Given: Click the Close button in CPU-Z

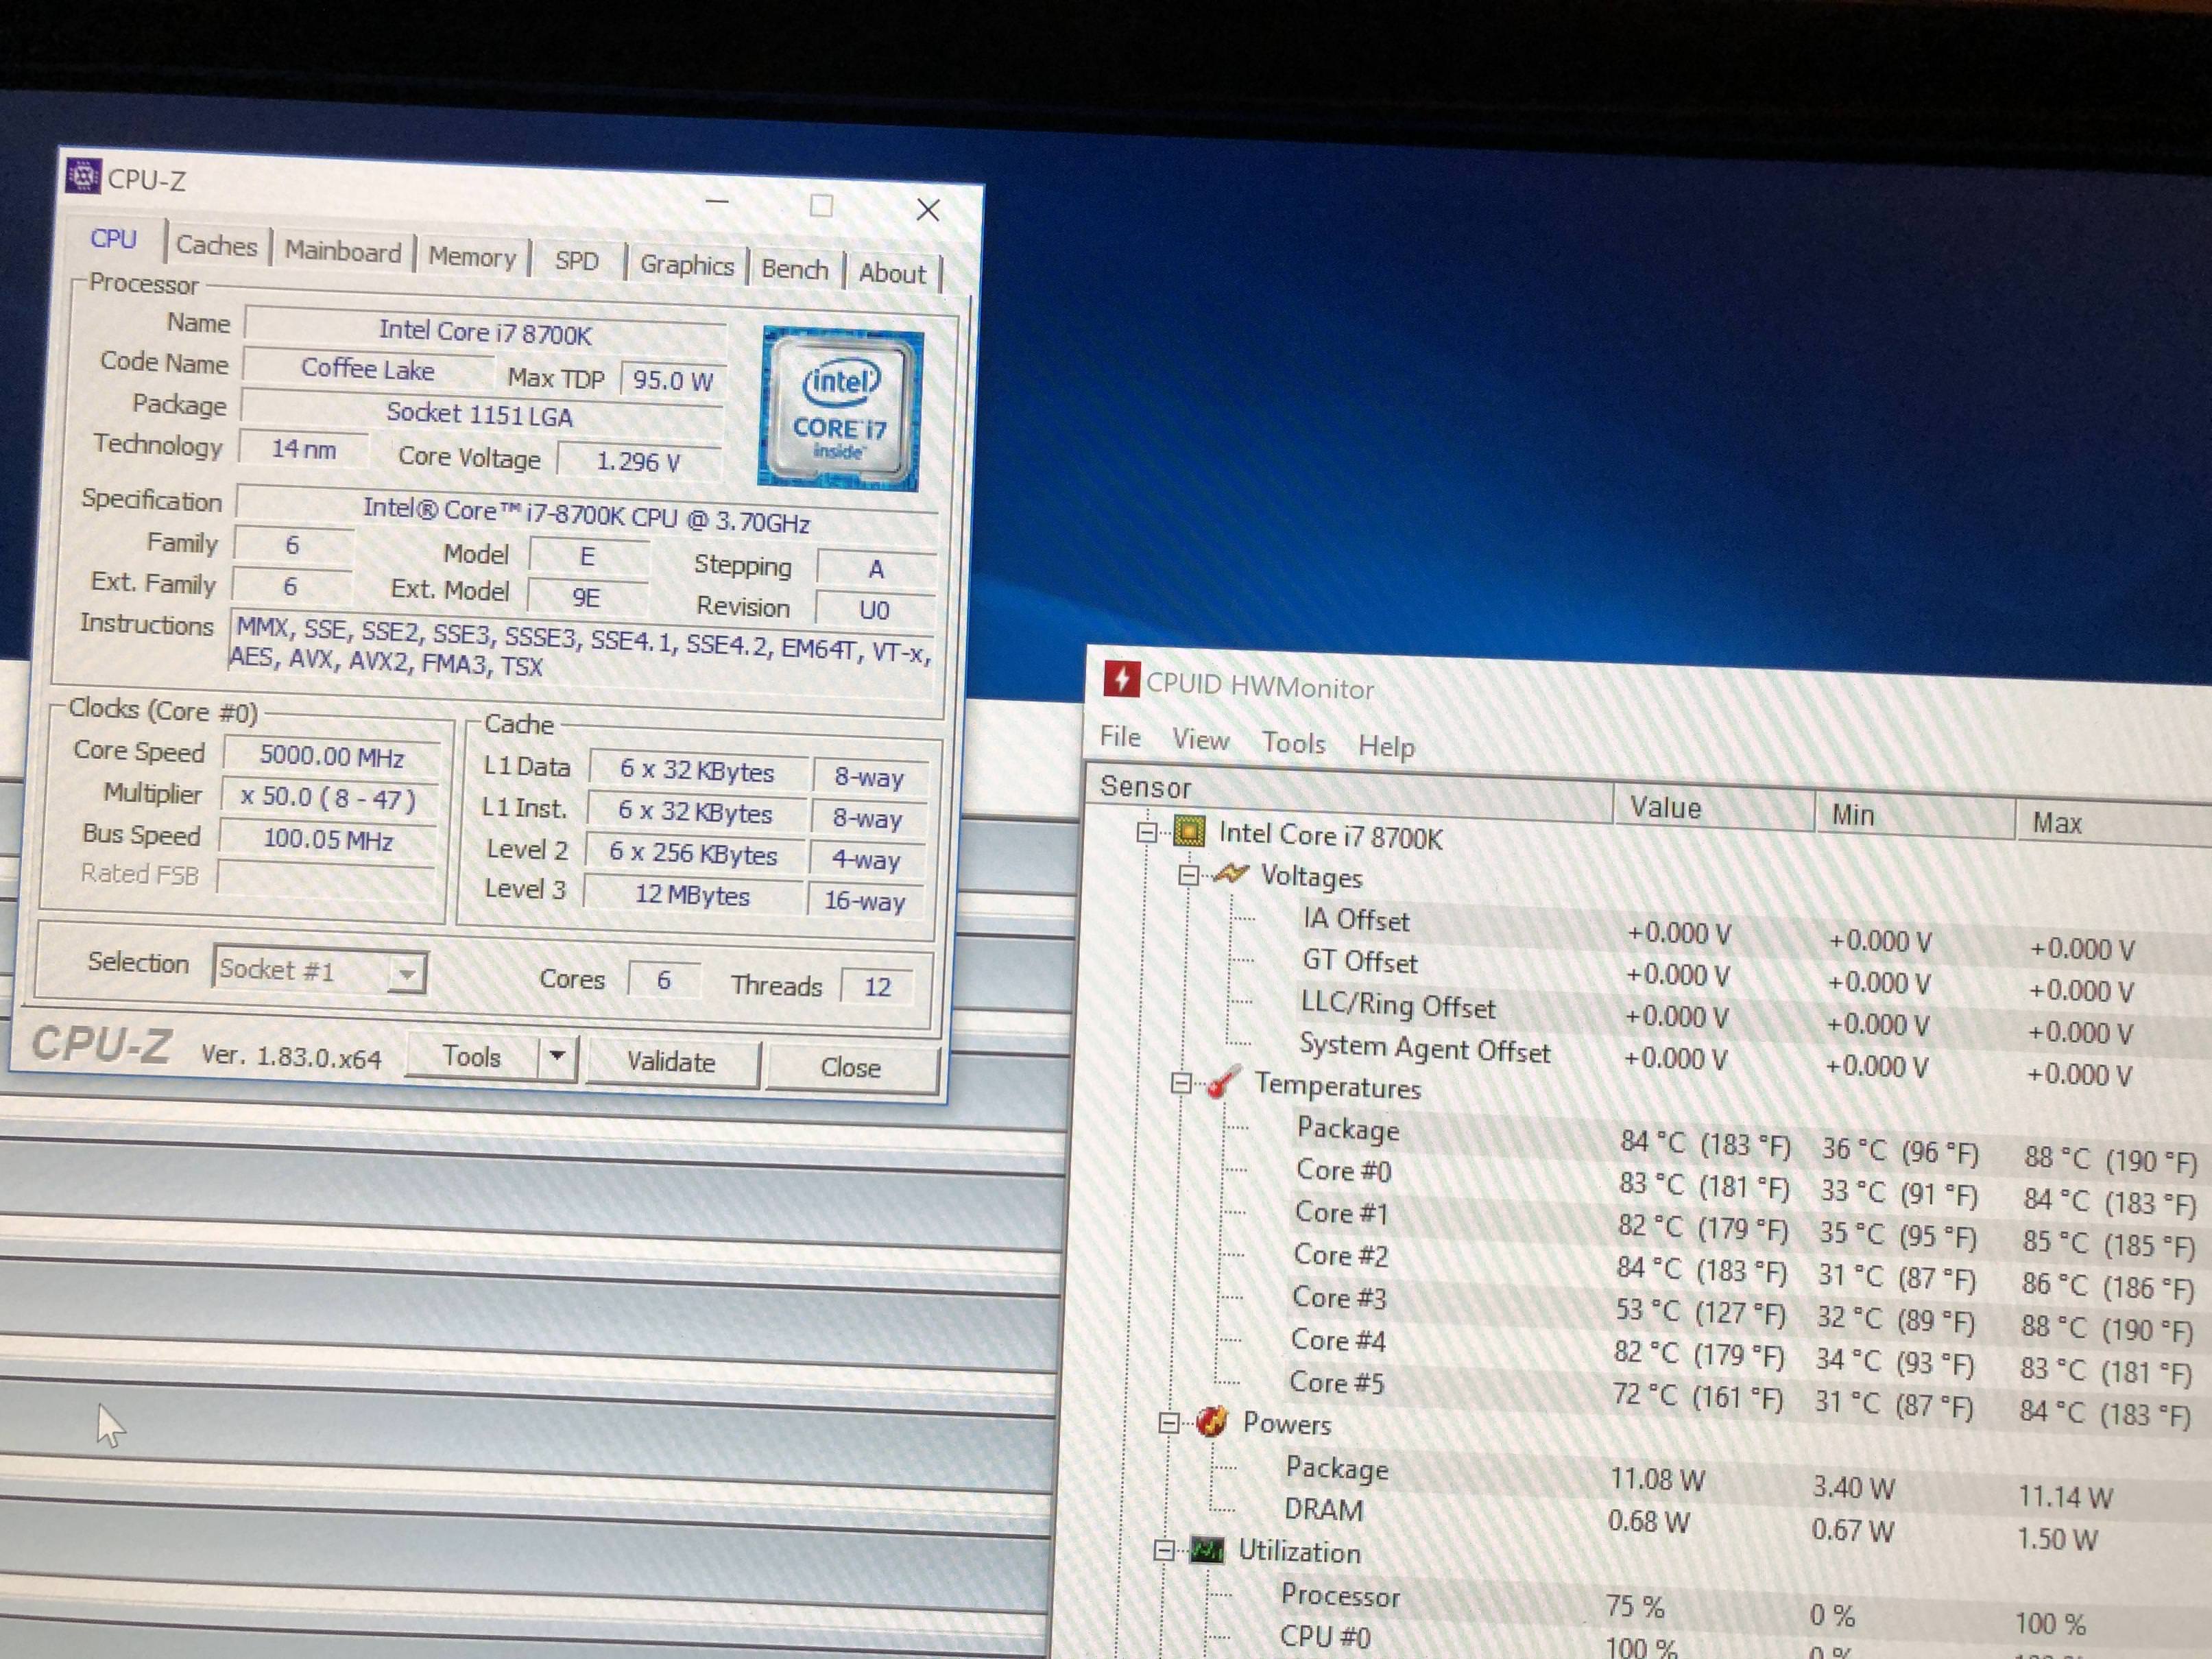Looking at the screenshot, I should pos(850,1068).
